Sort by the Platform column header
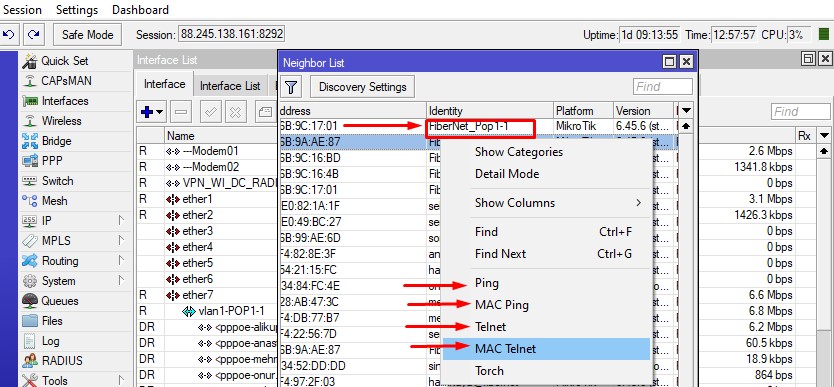The height and width of the screenshot is (387, 834). 583,111
